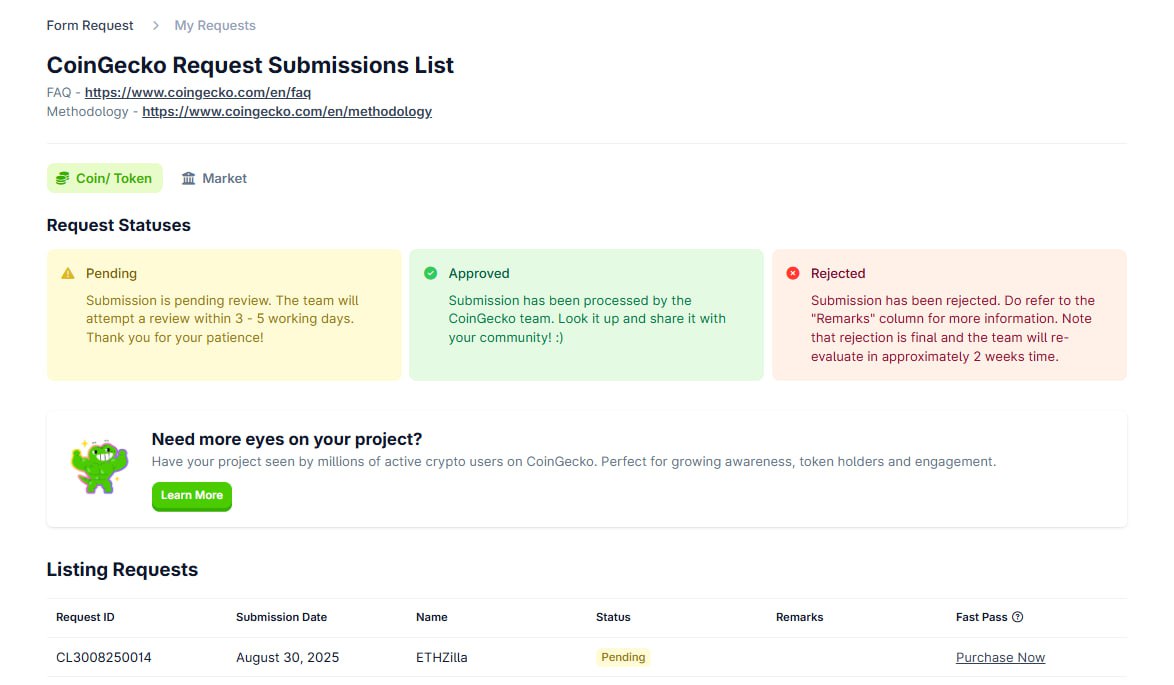Switch to the Market tab

214,178
